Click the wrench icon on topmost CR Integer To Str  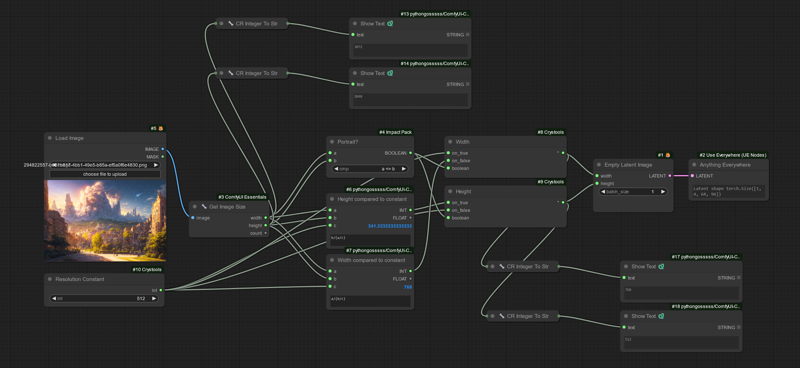click(x=231, y=23)
